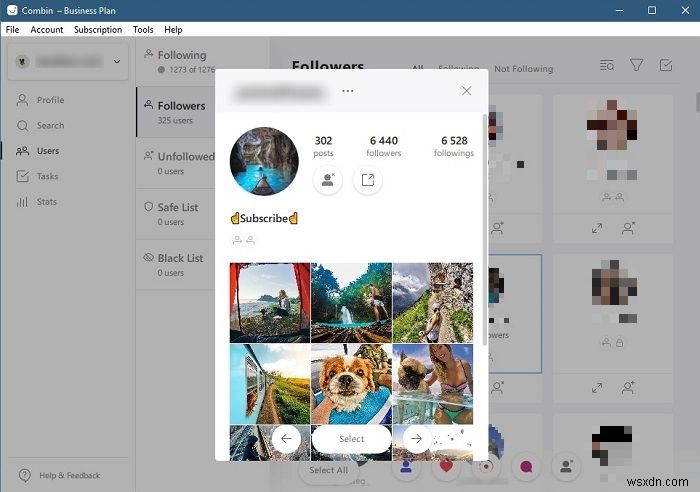The height and width of the screenshot is (492, 700).
Task: Open Stats section in sidebar
Action: (37, 201)
